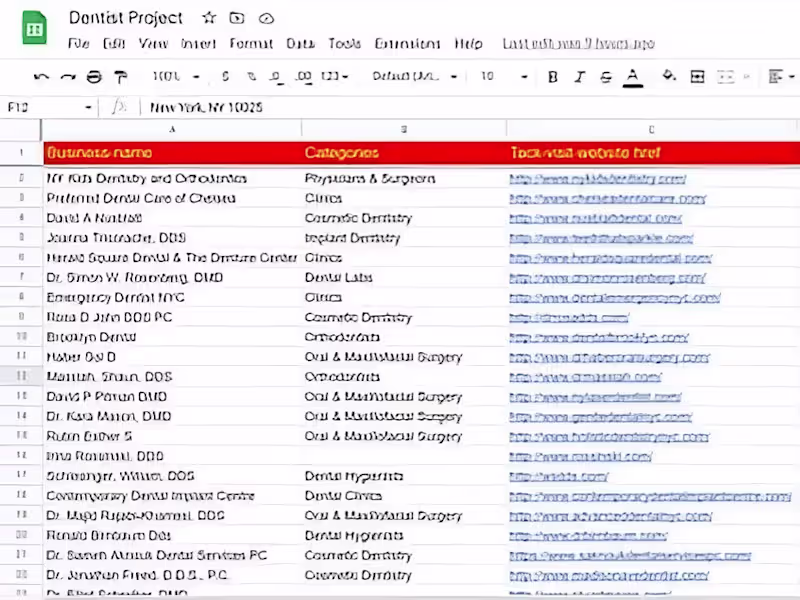Open the Format menu

[x=251, y=43]
